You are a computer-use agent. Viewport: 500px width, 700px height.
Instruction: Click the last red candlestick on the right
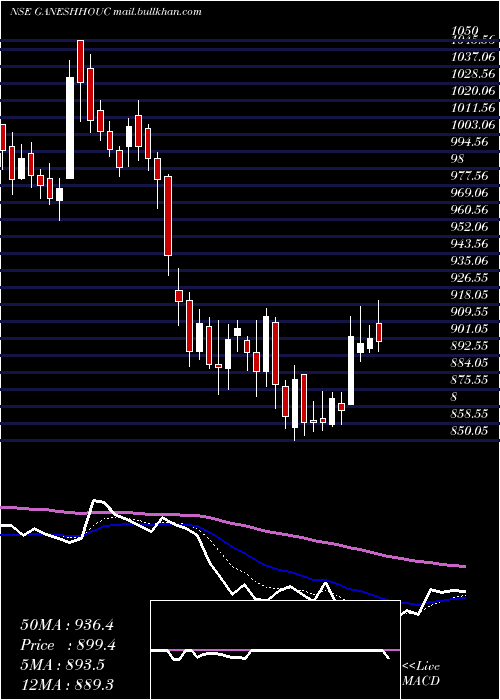379,333
